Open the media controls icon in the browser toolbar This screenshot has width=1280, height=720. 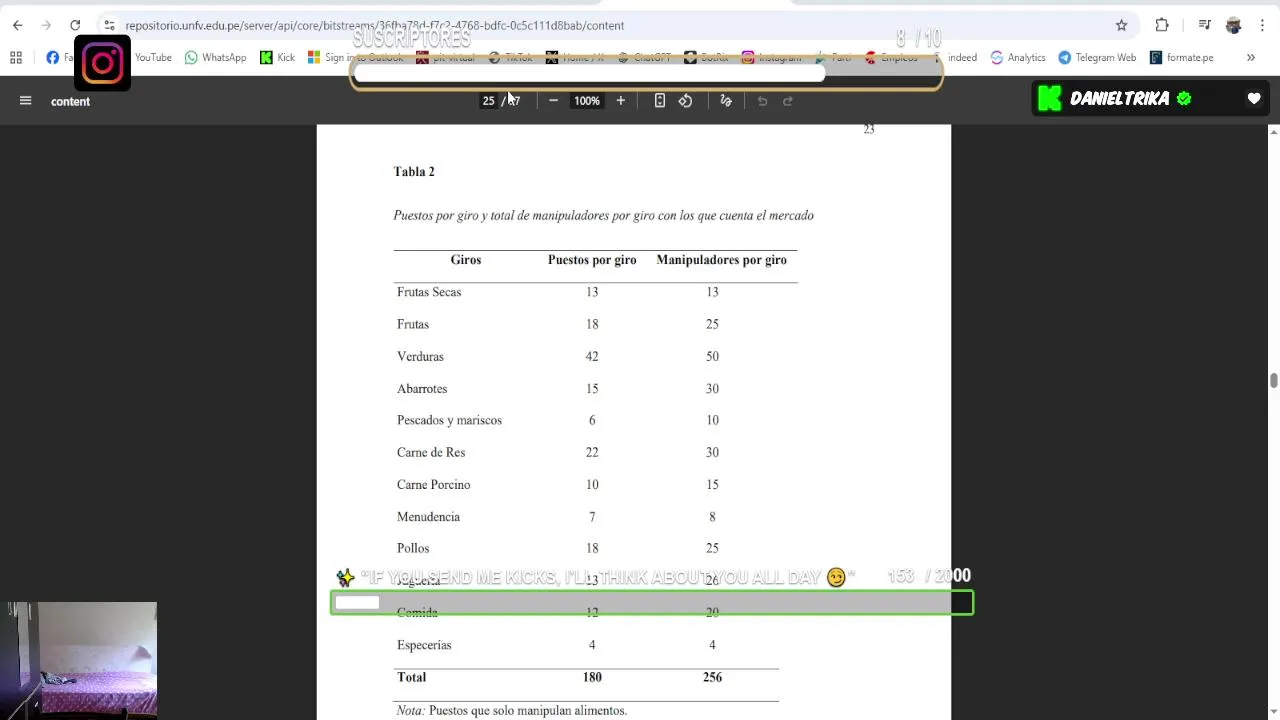(x=1205, y=25)
